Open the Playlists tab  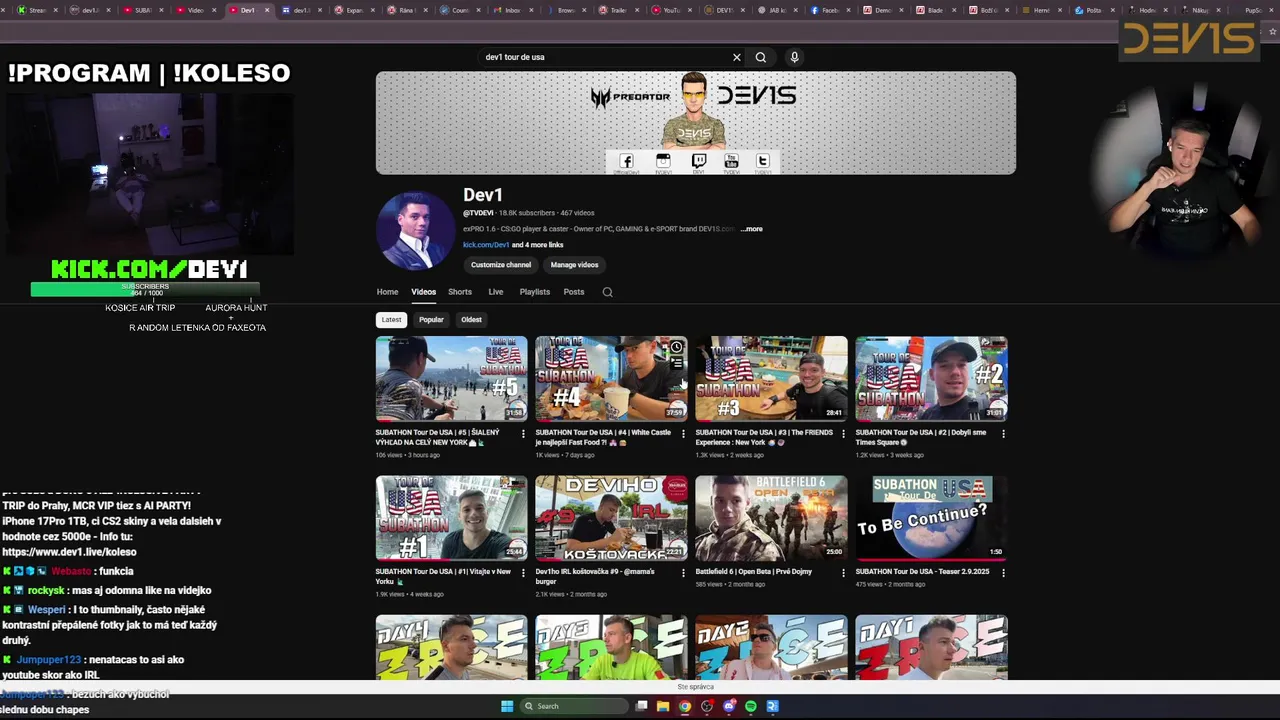534,292
